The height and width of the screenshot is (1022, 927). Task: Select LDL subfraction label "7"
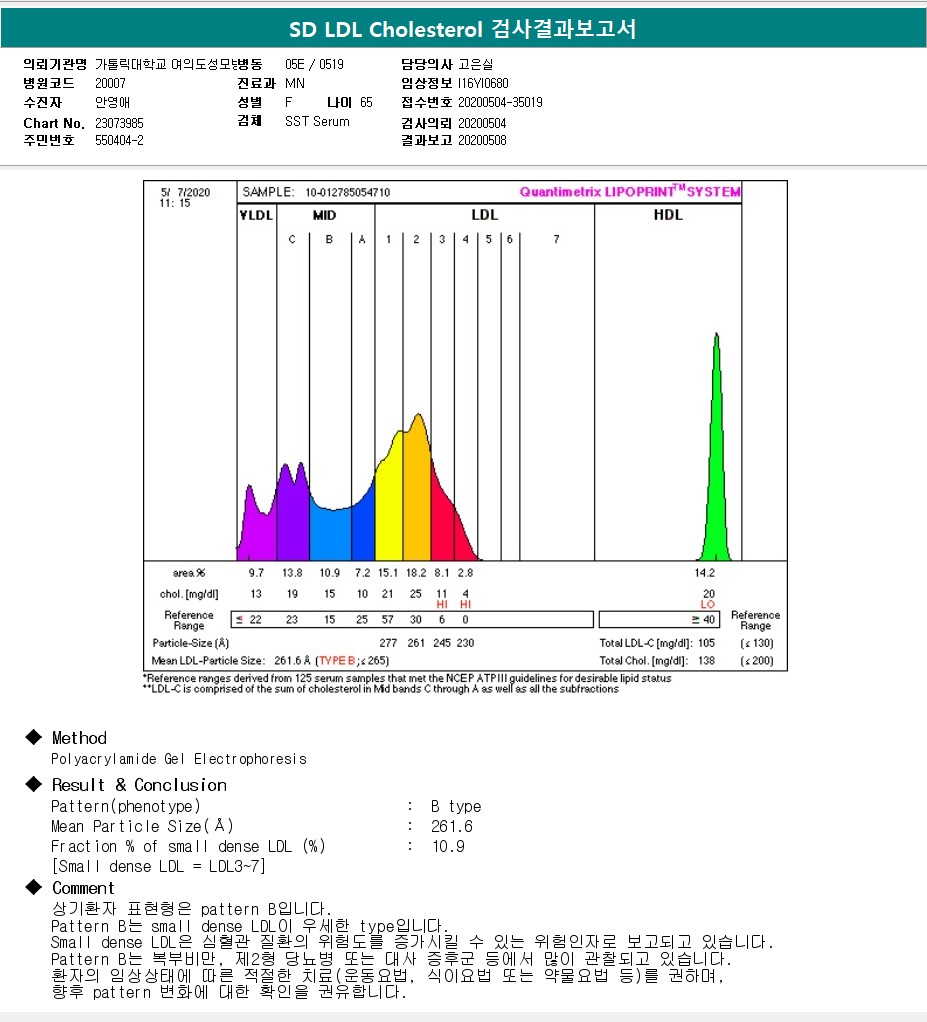556,239
